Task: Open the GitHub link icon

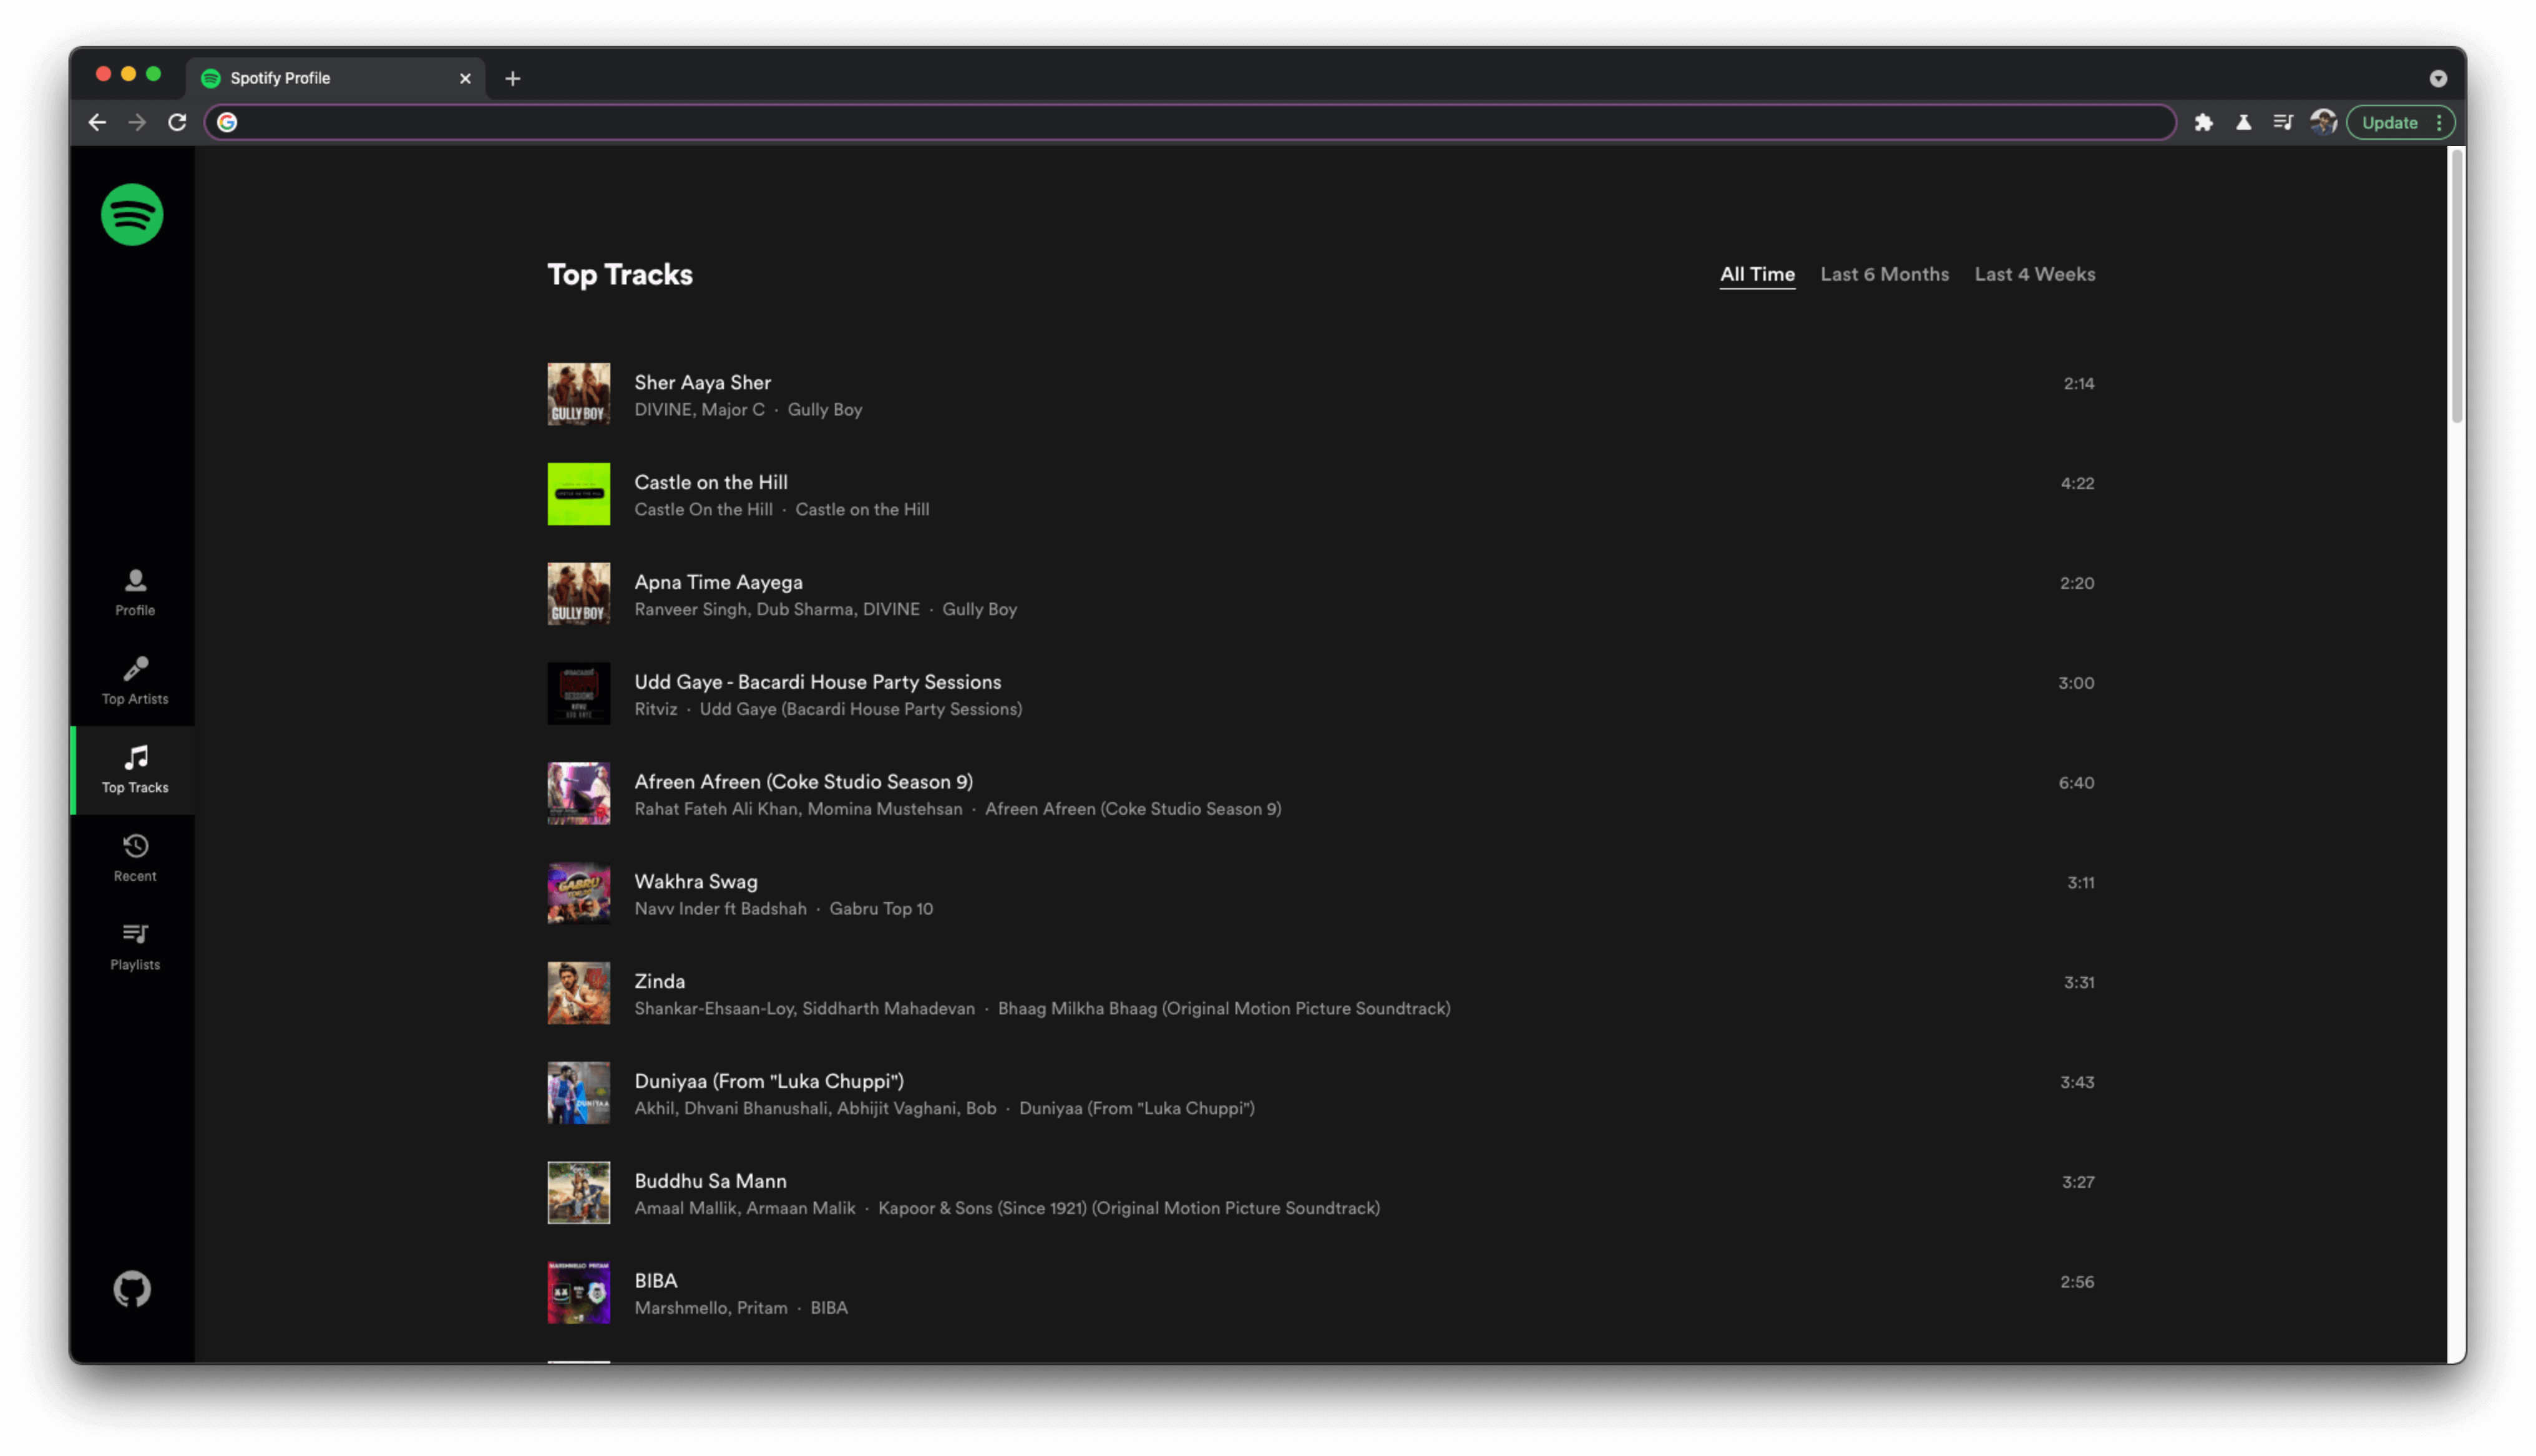Action: 132,1289
